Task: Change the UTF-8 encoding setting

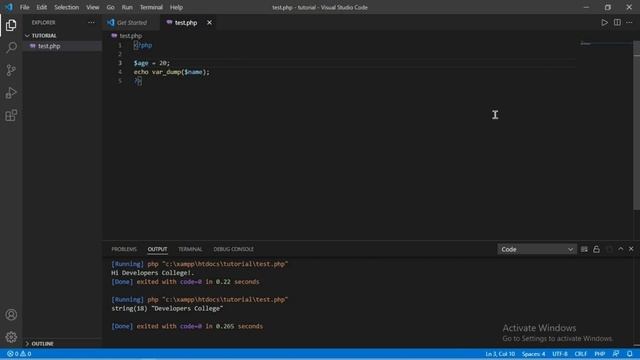Action: [x=560, y=354]
